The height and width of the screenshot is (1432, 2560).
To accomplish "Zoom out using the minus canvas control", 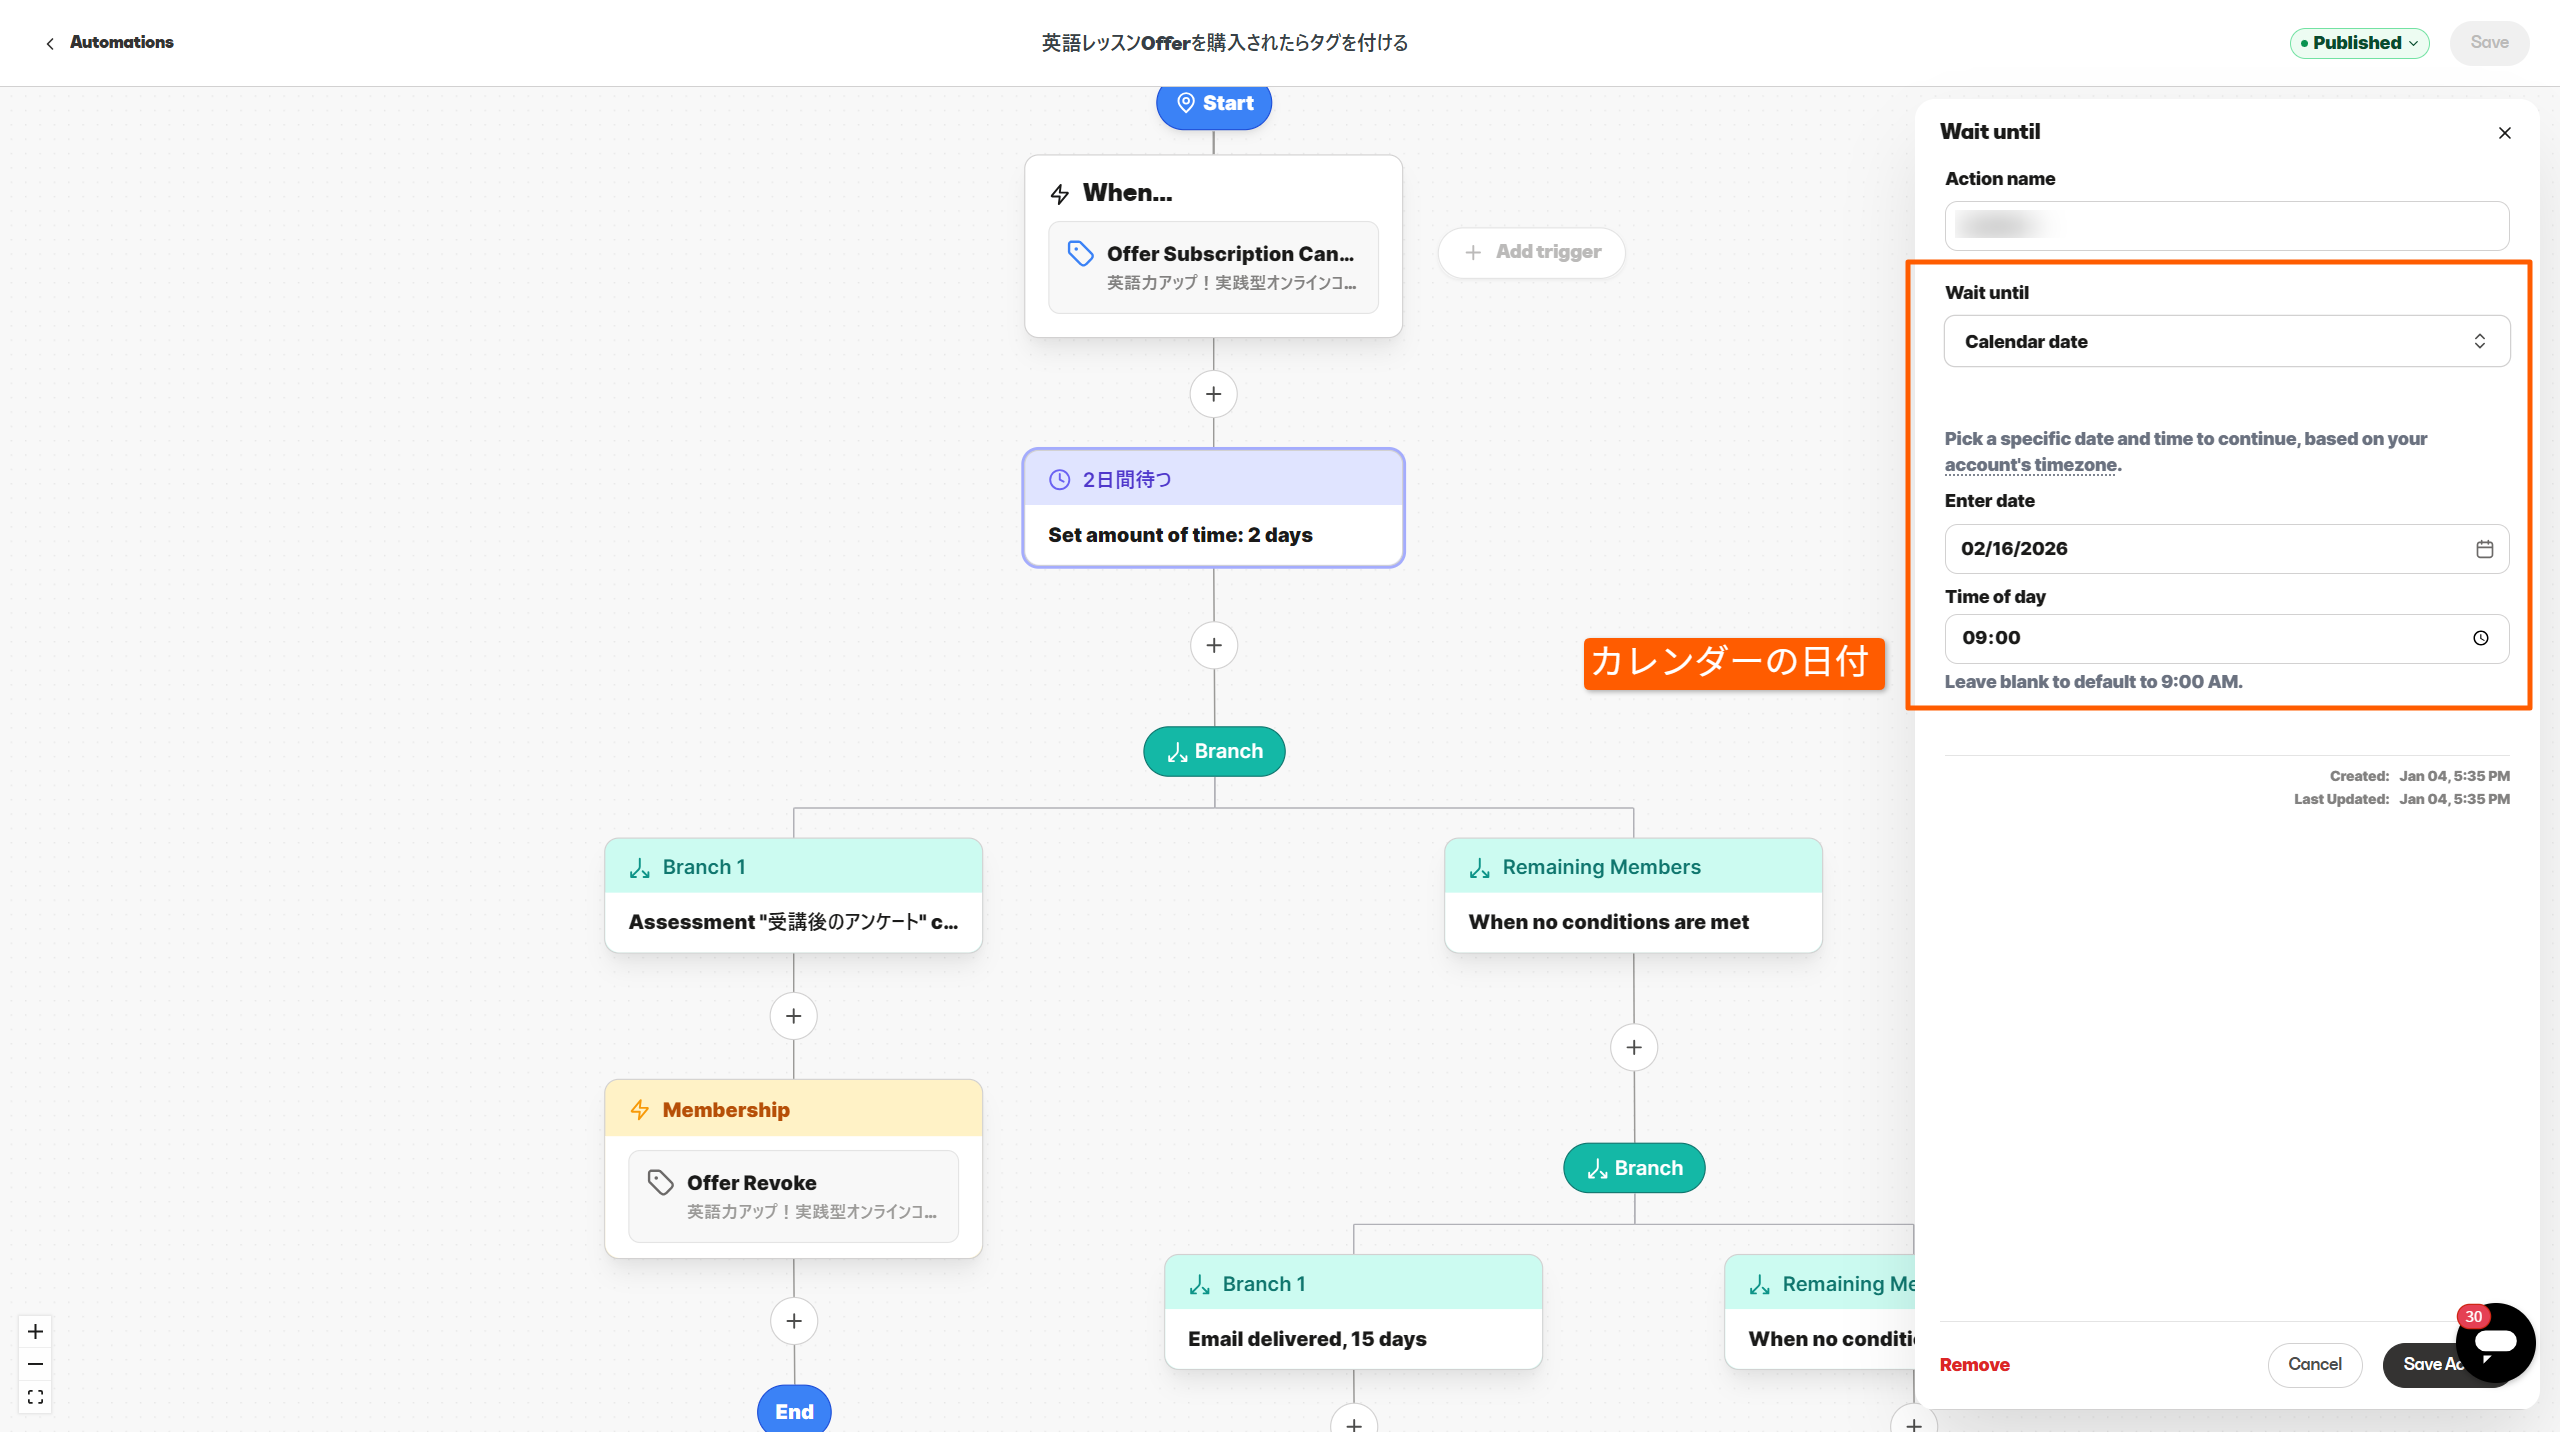I will click(x=35, y=1364).
